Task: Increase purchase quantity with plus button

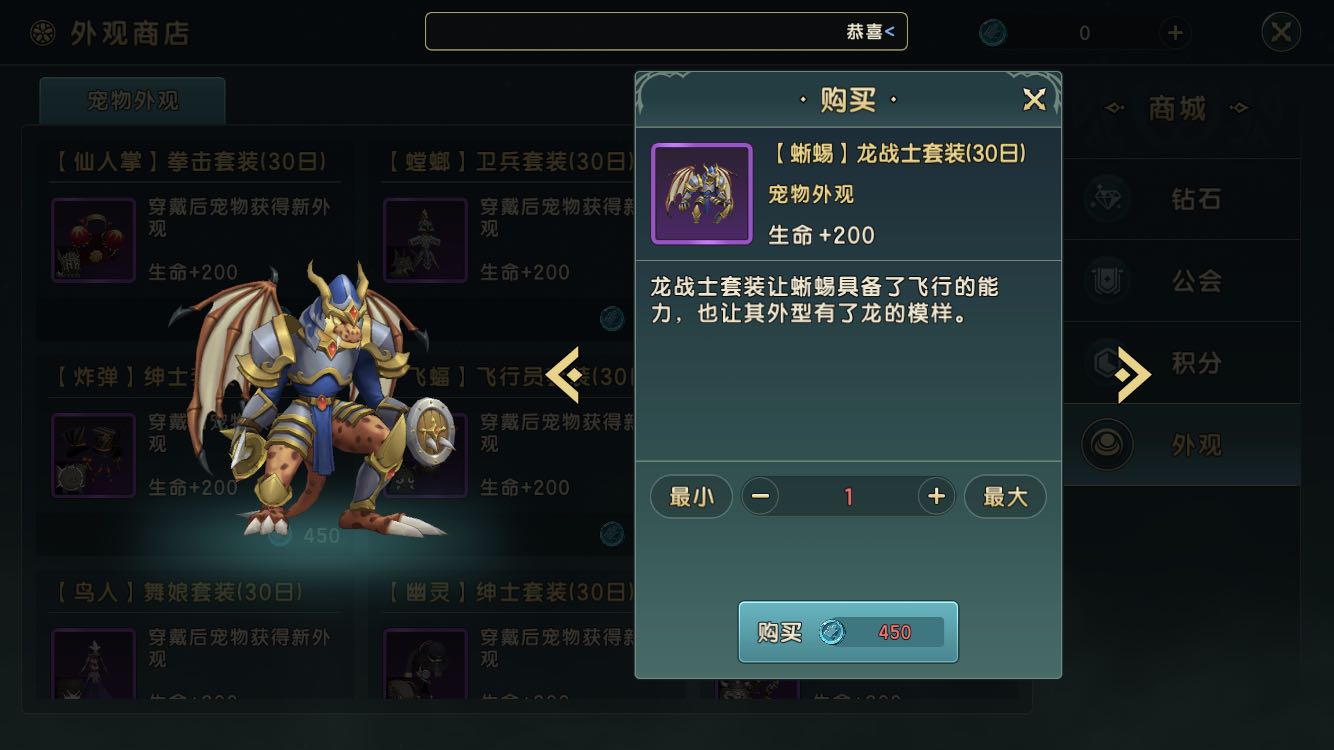Action: pos(936,496)
